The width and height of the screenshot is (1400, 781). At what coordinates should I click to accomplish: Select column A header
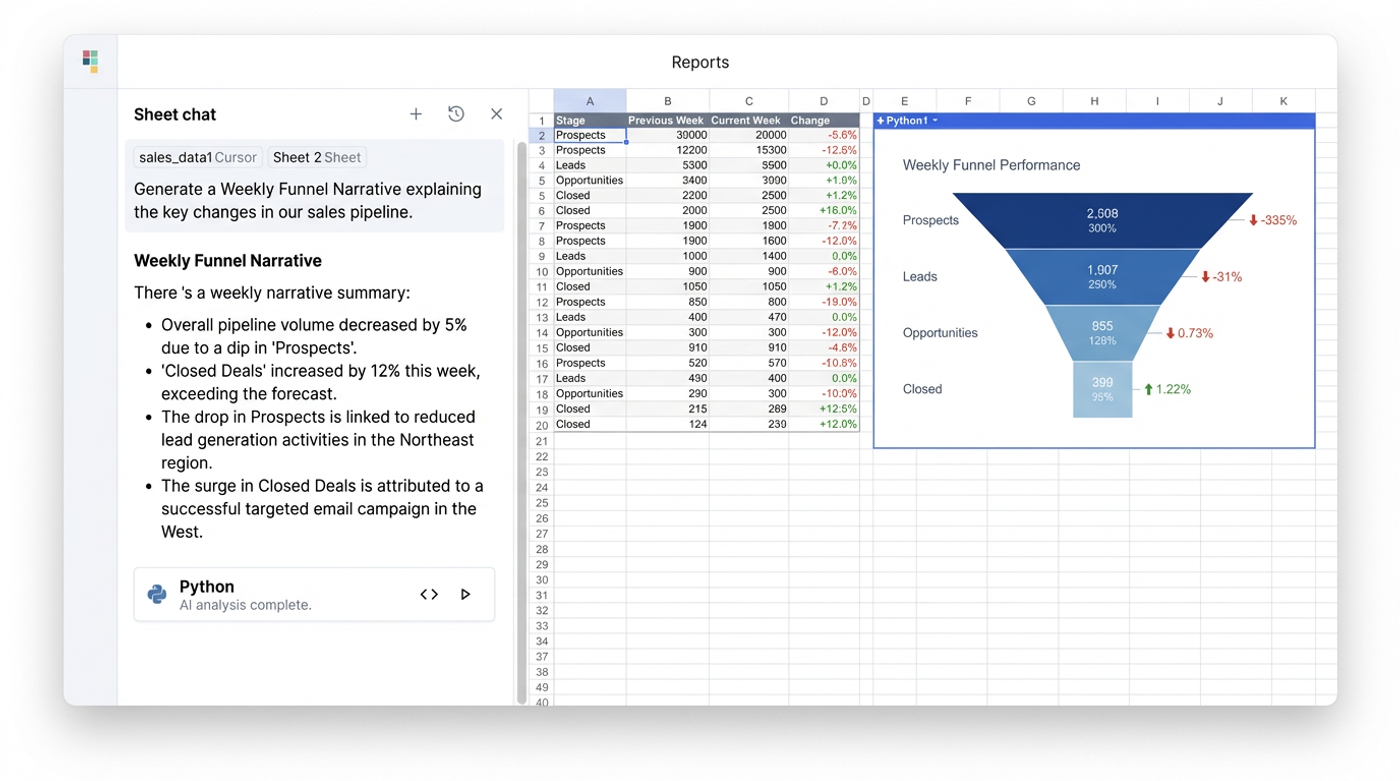(x=590, y=101)
